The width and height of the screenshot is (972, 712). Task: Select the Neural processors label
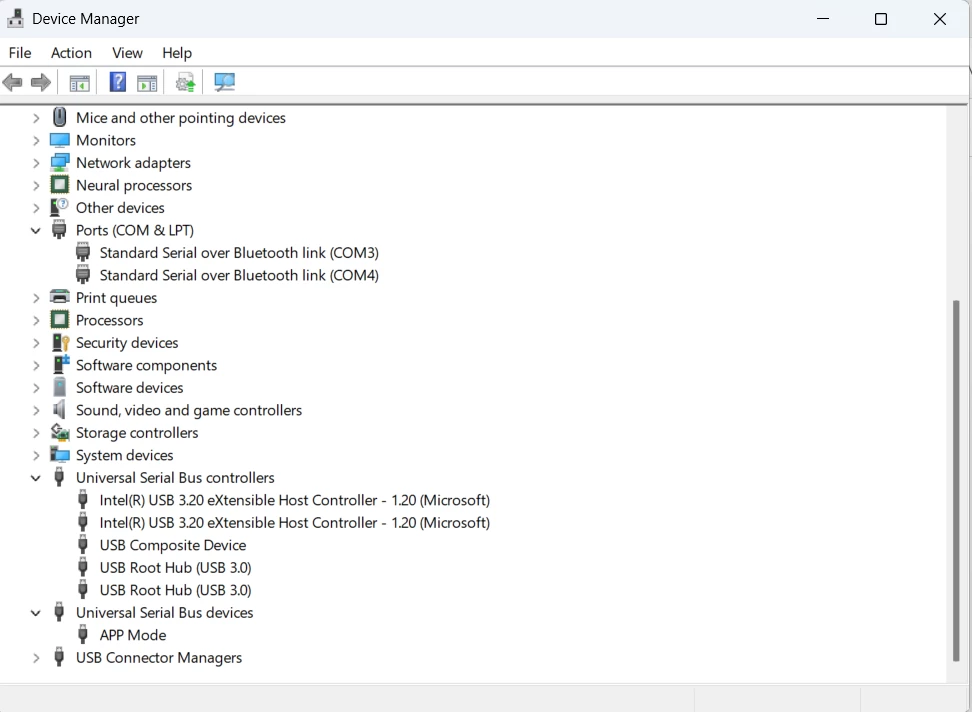point(134,185)
